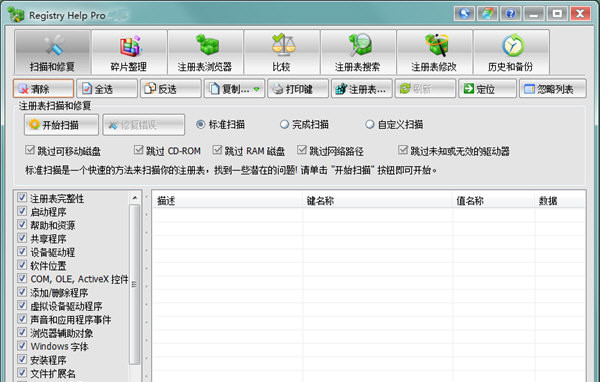Click the 打印键 printer button
The image size is (600, 382).
(x=298, y=89)
